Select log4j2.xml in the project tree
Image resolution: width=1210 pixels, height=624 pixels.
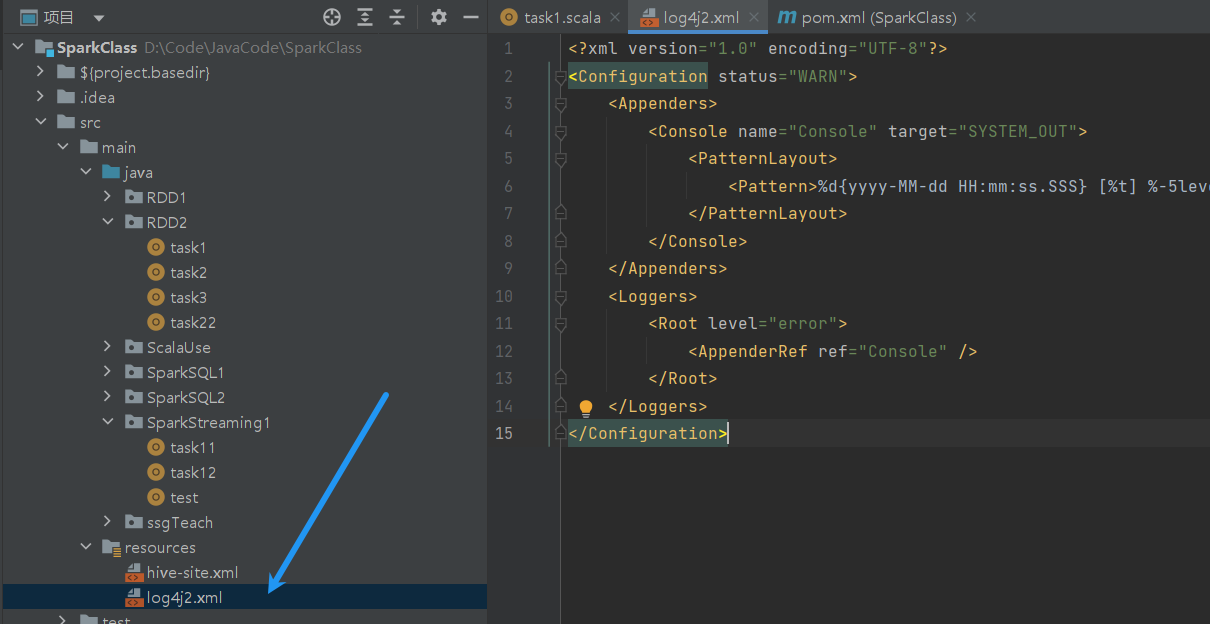[x=185, y=598]
